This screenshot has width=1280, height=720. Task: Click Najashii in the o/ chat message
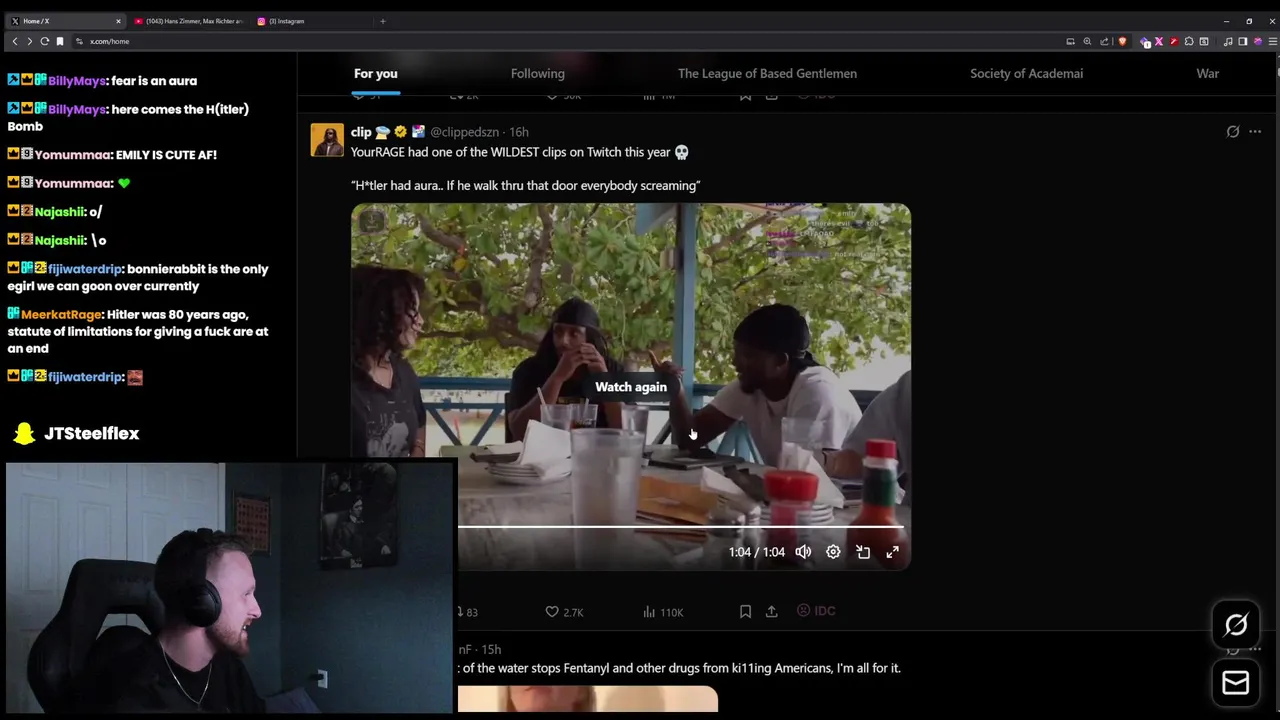tap(59, 212)
